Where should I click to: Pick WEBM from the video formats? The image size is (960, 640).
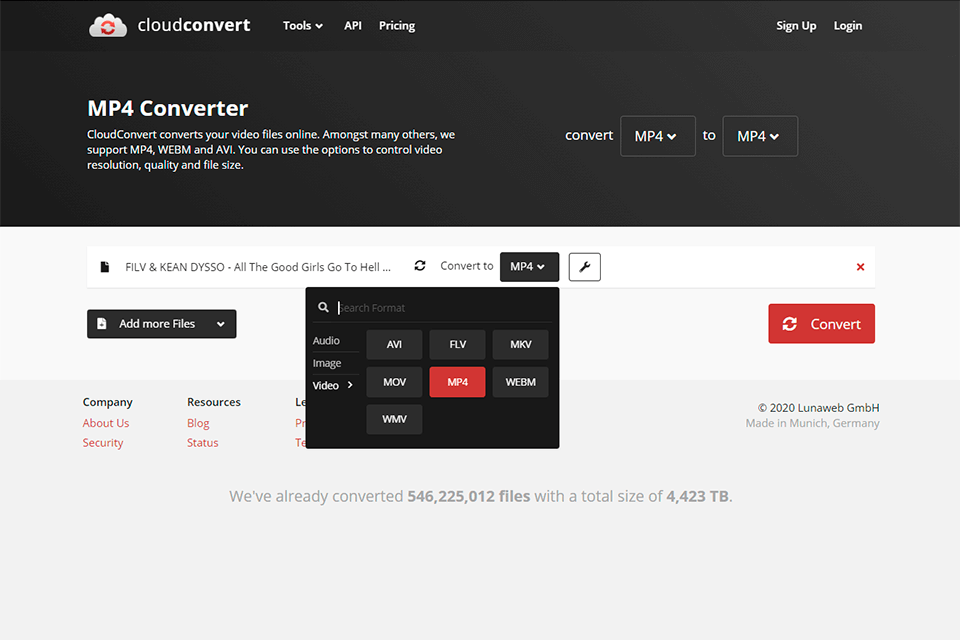520,382
